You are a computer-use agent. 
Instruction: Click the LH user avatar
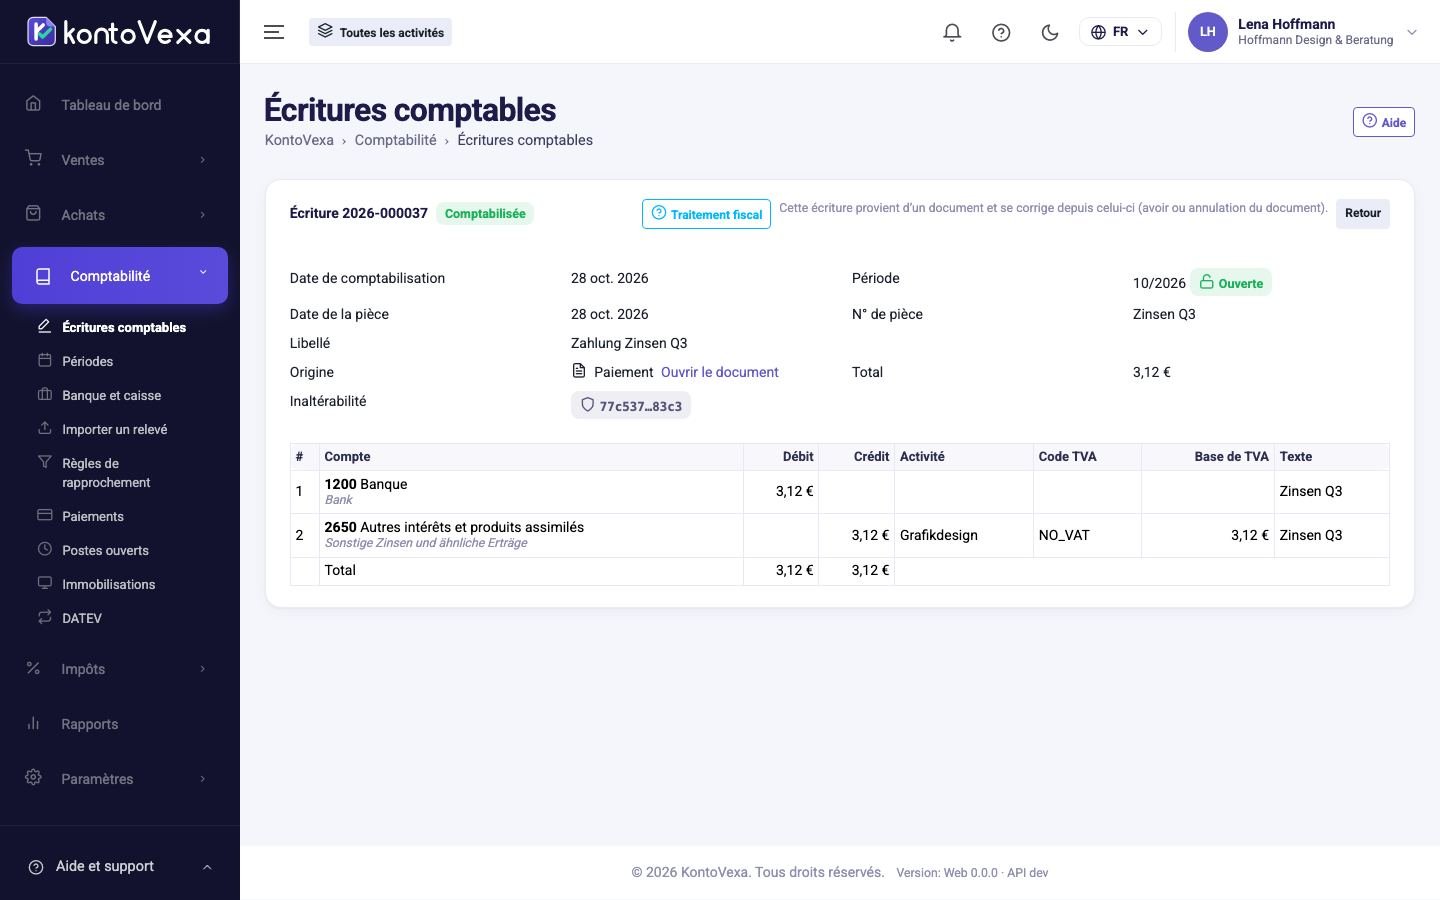coord(1208,32)
